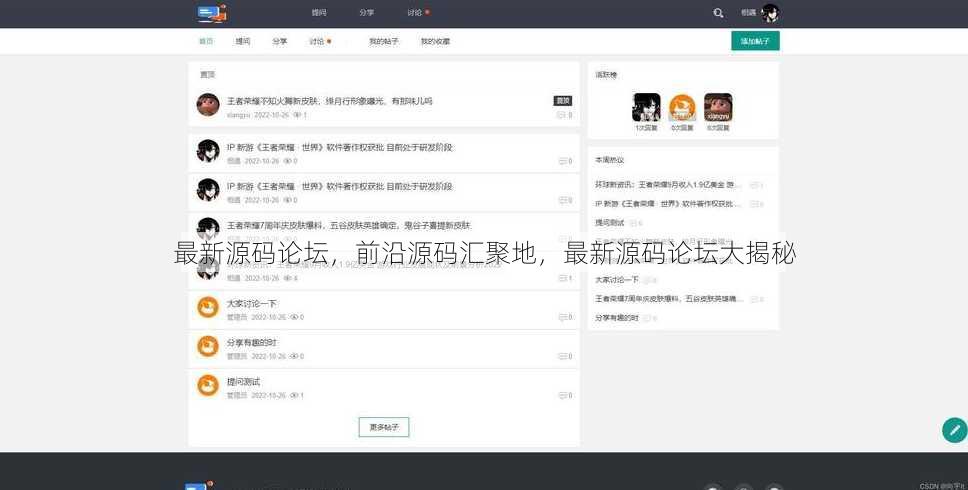Select 分享 tab in white sub-navigation
The width and height of the screenshot is (968, 490).
click(280, 41)
